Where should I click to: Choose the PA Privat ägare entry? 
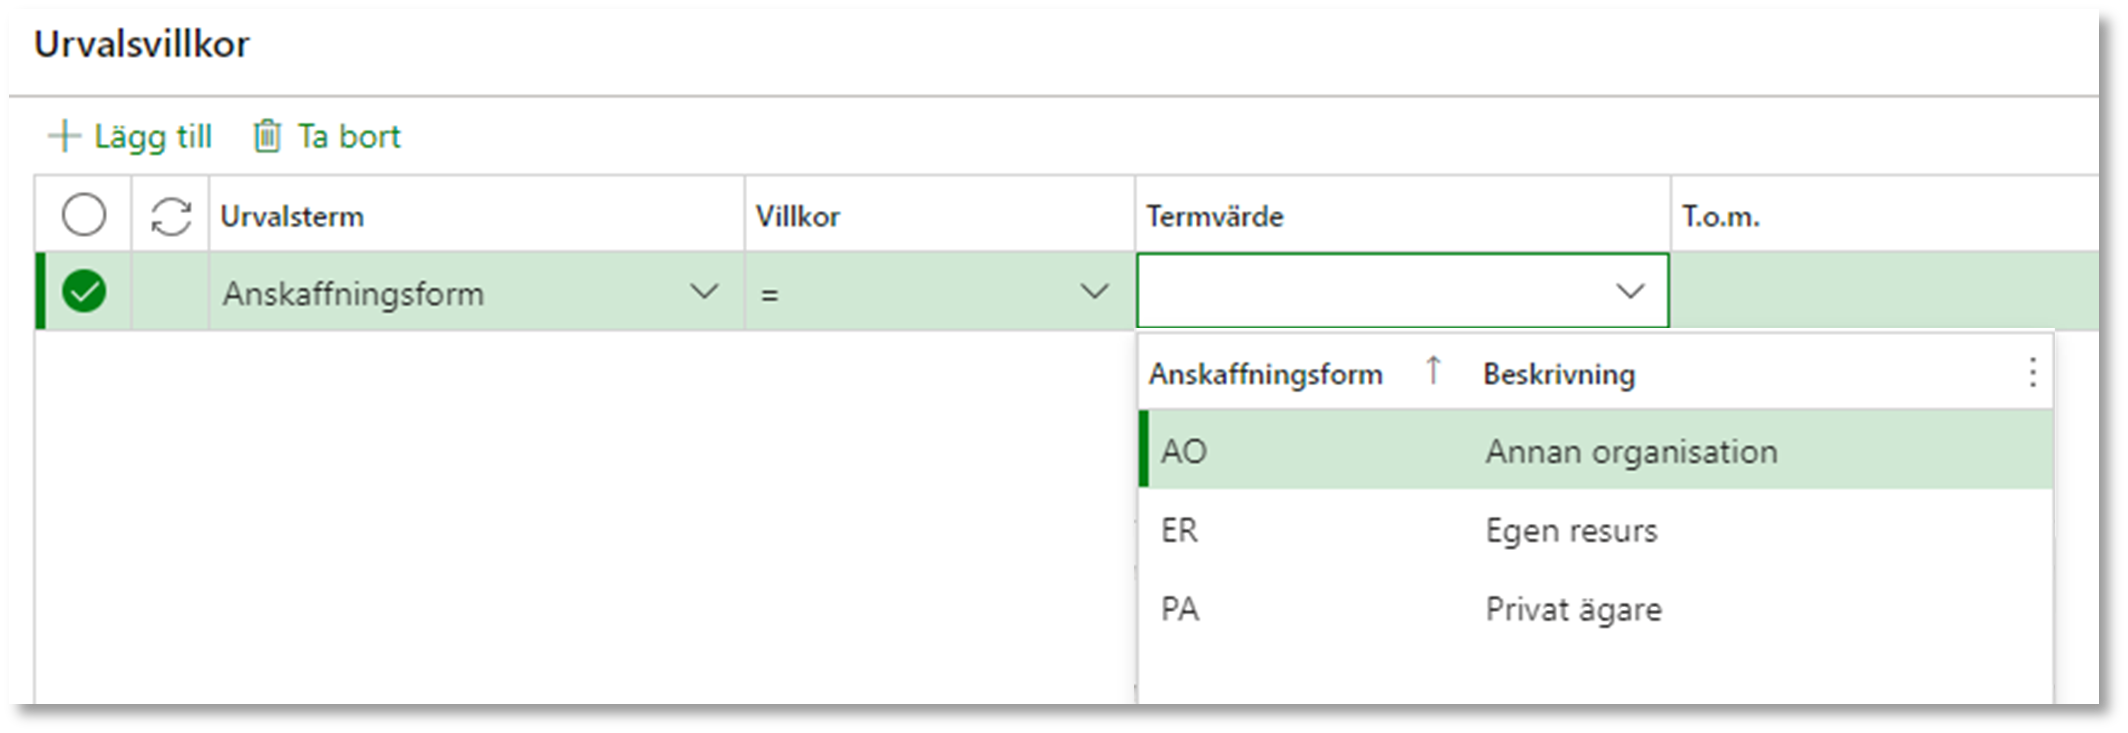point(1596,609)
